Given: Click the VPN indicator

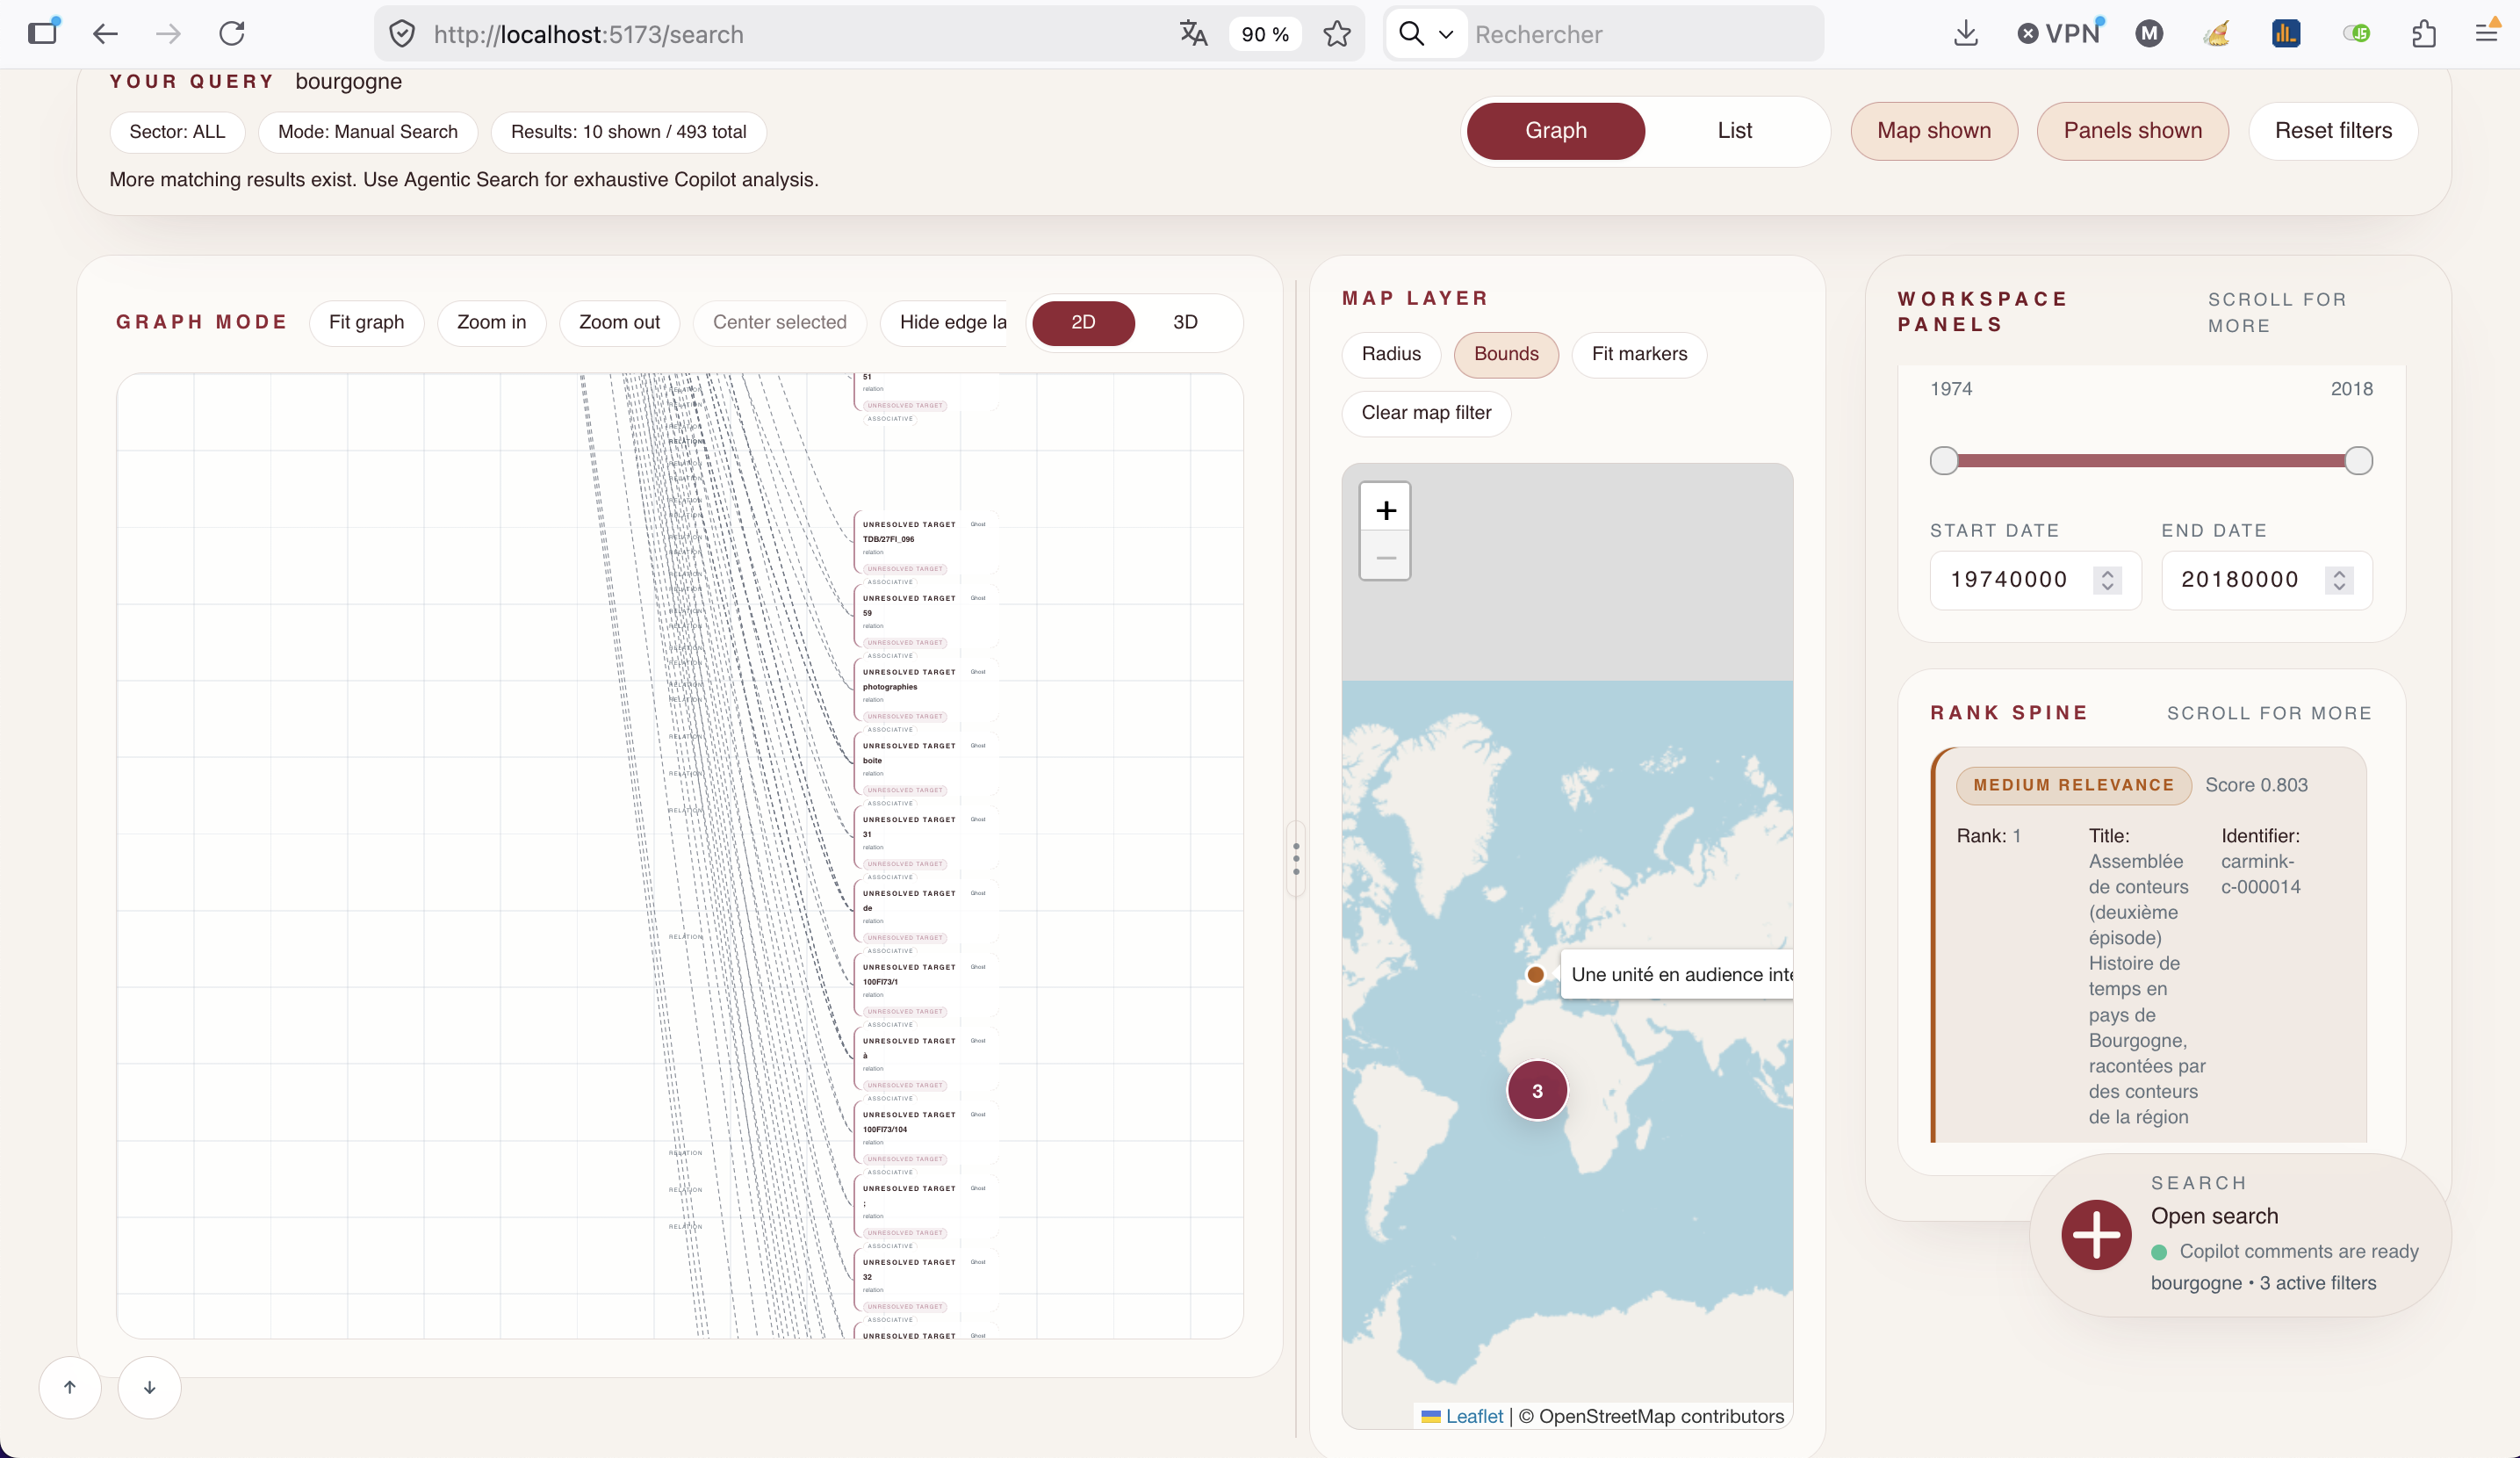Looking at the screenshot, I should point(2061,33).
